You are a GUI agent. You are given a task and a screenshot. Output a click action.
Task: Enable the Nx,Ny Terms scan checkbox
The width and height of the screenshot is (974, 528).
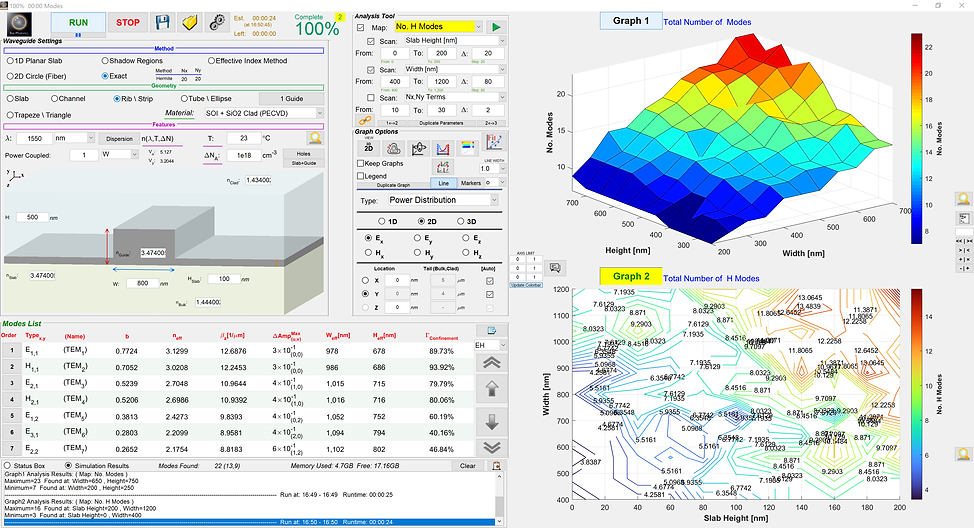371,98
